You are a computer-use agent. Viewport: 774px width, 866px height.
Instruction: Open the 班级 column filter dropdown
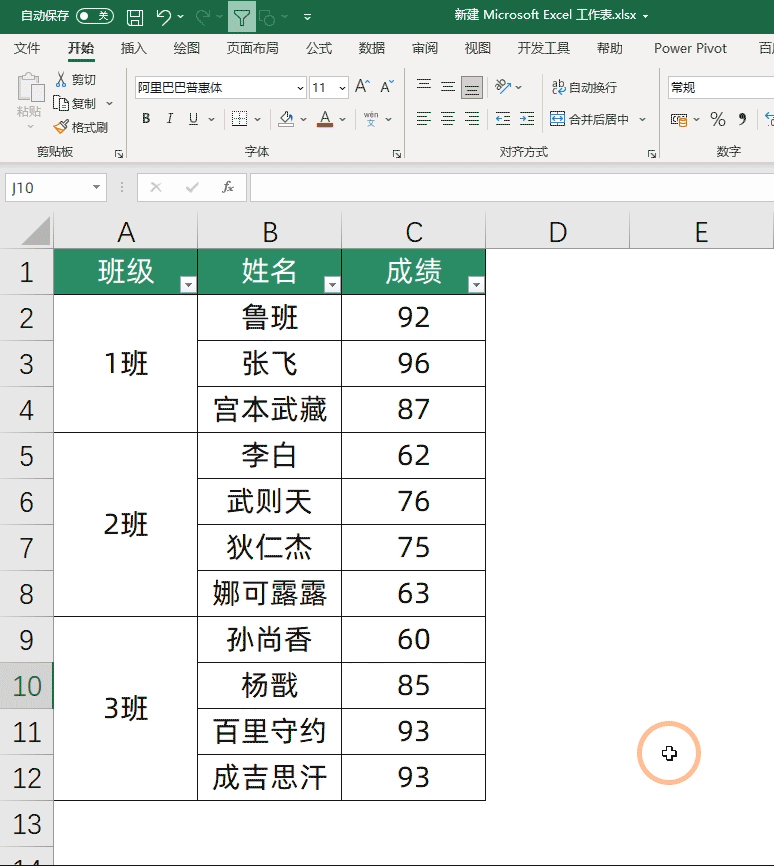pos(188,285)
